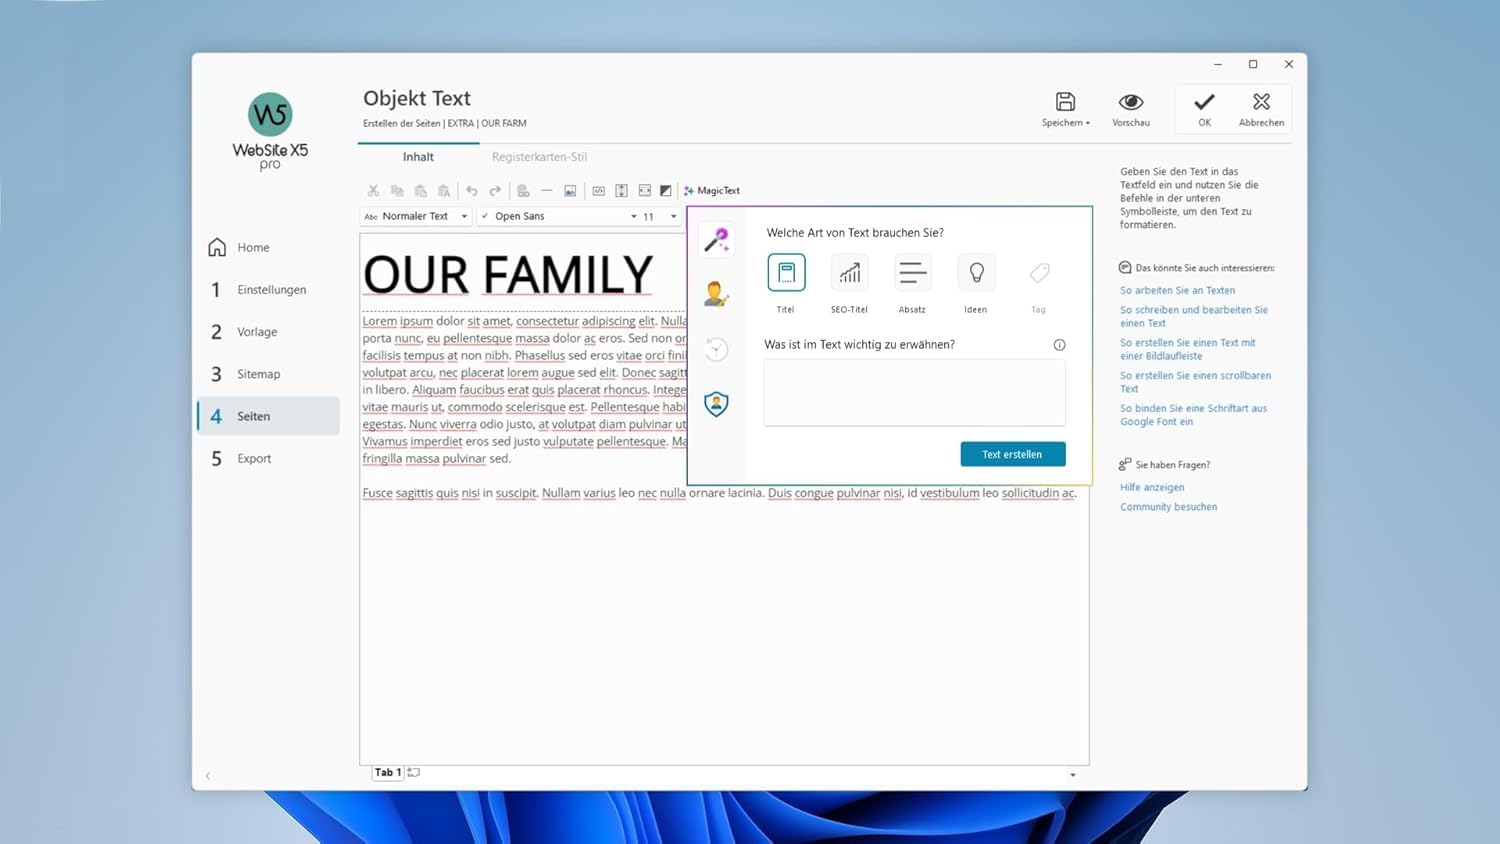
Task: Expand the font size 11 dropdown
Action: click(x=660, y=216)
